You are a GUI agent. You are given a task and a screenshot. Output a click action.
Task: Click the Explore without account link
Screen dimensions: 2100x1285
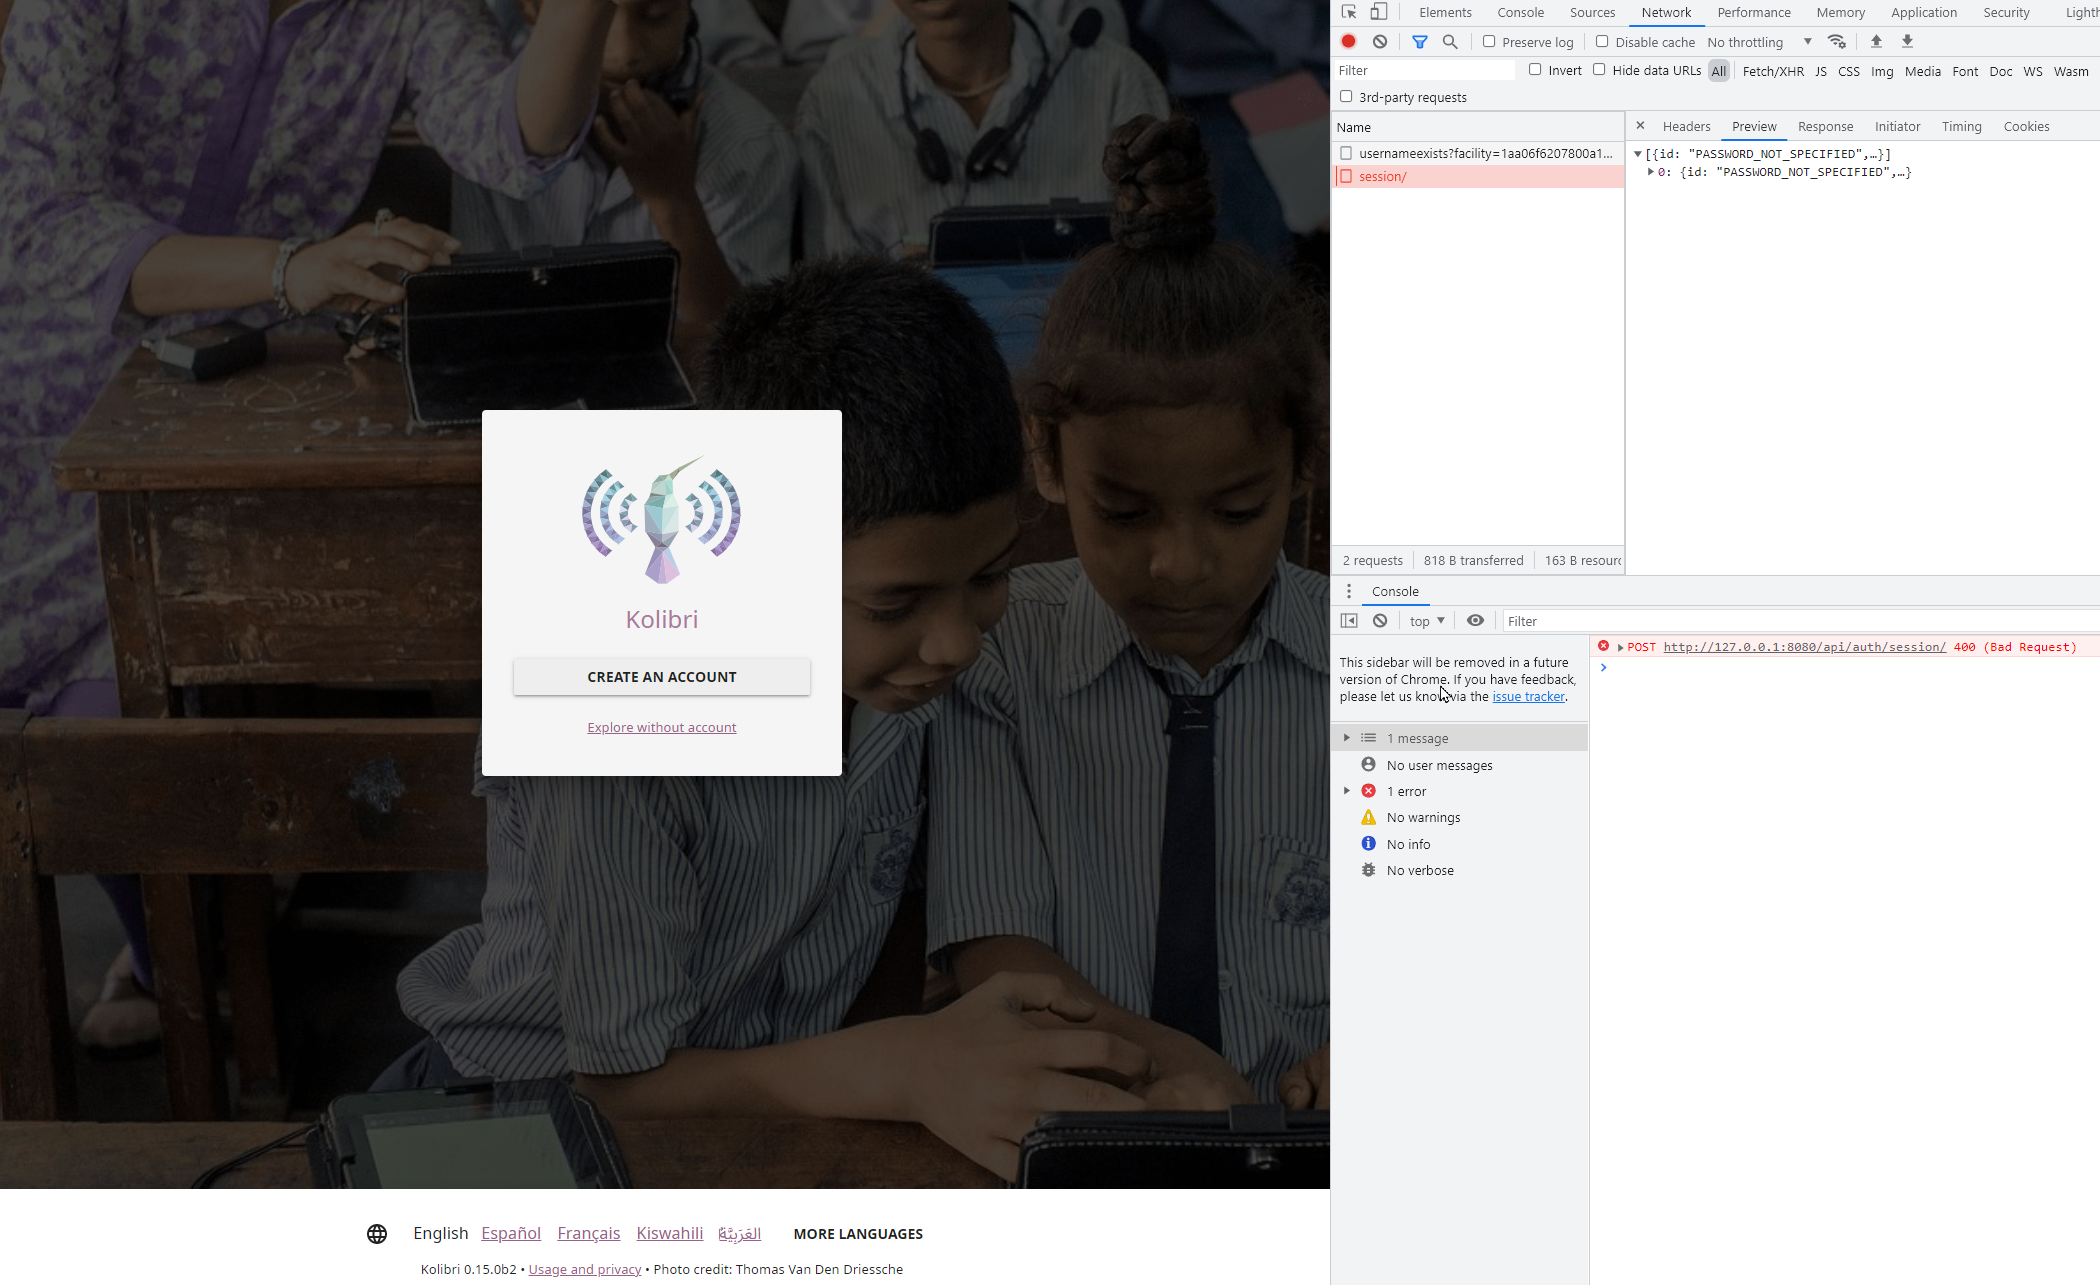[662, 727]
